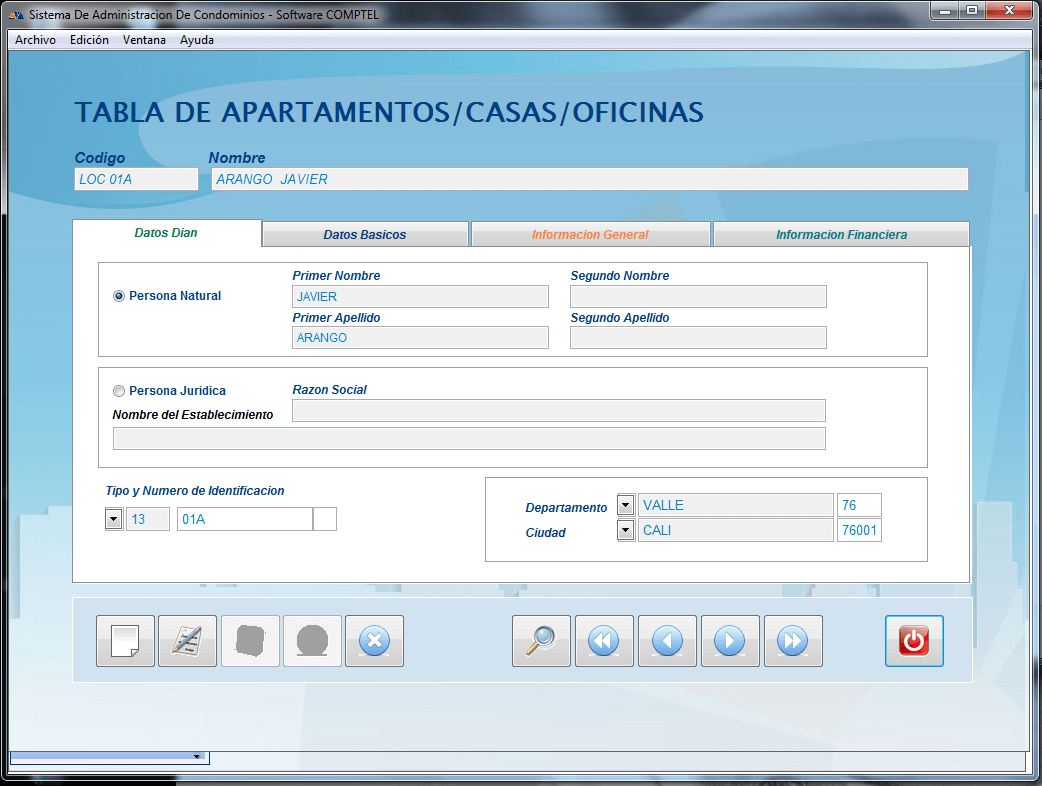Click the Tipo y Numero de Identificacion label

pyautogui.click(x=195, y=491)
